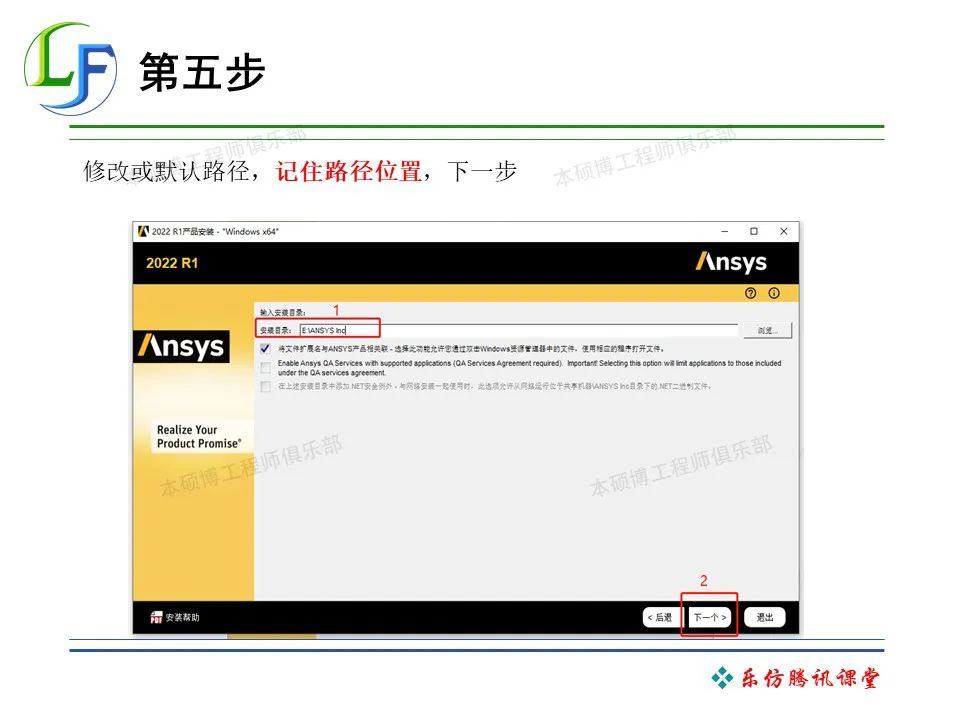Click the browse (浏览) button
The image size is (960, 720).
pos(767,331)
